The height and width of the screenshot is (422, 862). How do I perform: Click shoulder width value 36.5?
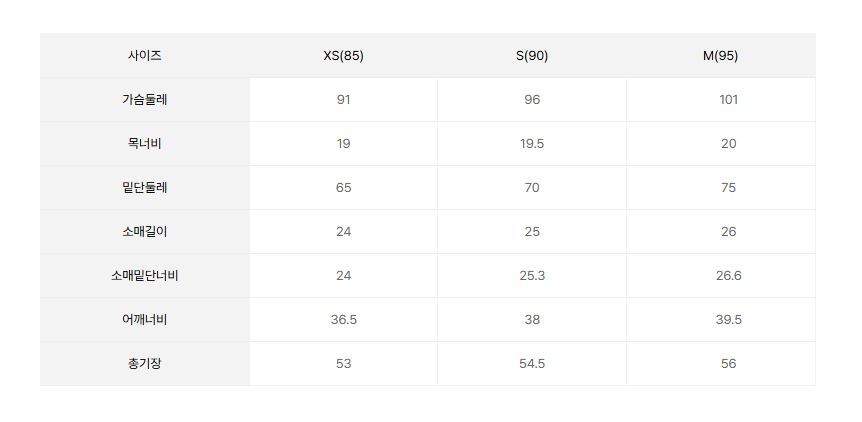point(343,320)
